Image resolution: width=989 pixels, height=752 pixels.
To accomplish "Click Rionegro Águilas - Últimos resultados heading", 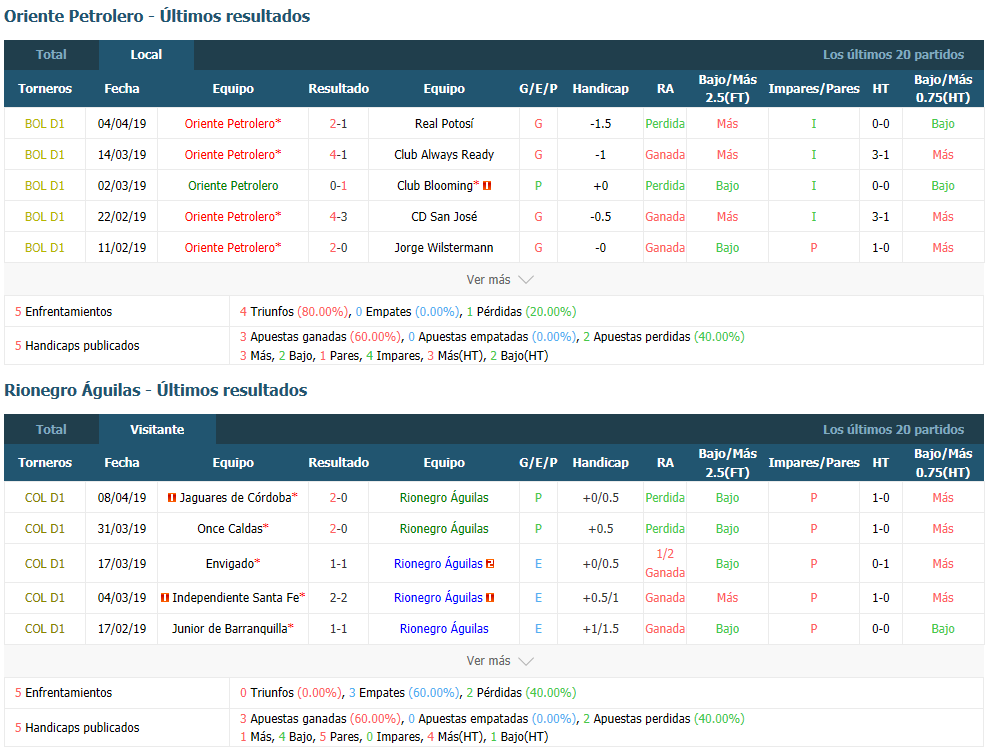I will 156,390.
